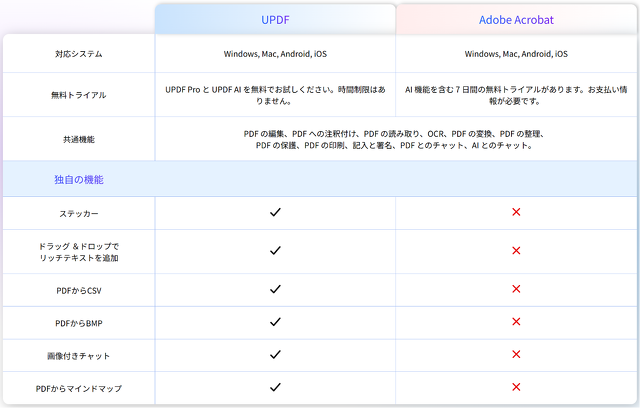Viewport: 640px width, 408px height.
Task: Click the UPDF checkmark for PDFからマインドマップ
Action: (x=275, y=387)
